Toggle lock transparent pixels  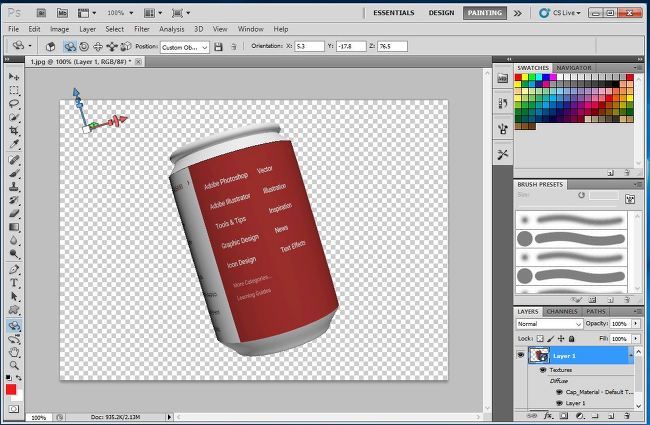(540, 339)
